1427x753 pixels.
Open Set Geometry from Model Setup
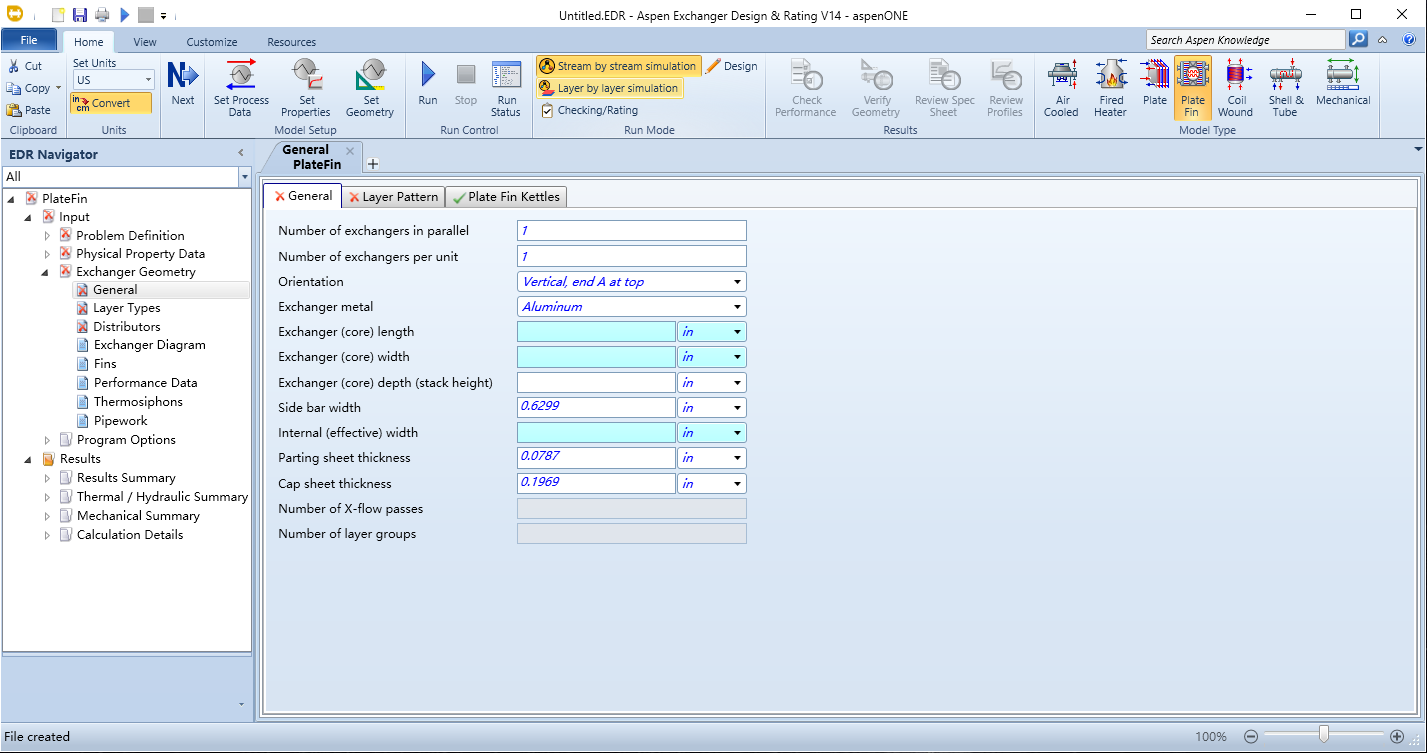[371, 88]
